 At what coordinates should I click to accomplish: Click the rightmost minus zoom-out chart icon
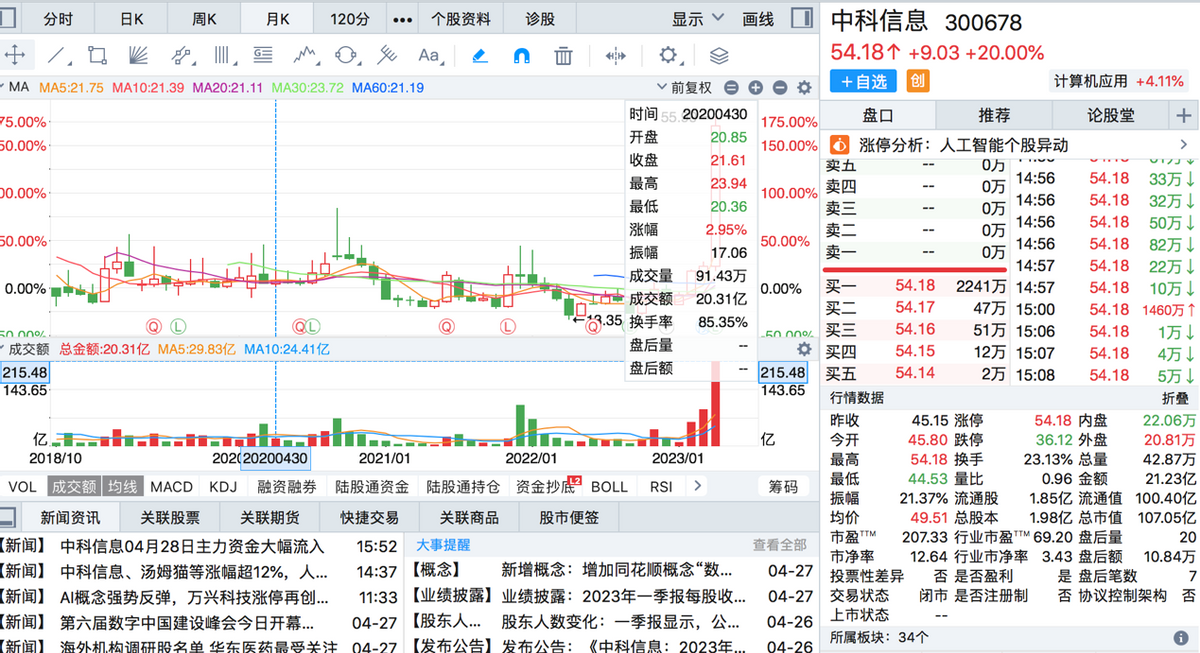coord(780,88)
